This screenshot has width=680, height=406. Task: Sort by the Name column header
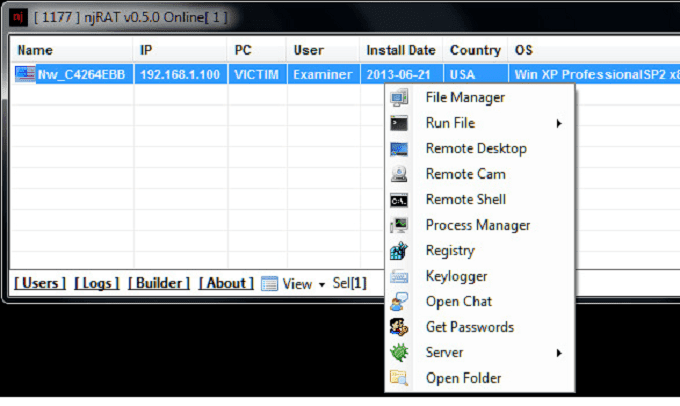tap(72, 50)
